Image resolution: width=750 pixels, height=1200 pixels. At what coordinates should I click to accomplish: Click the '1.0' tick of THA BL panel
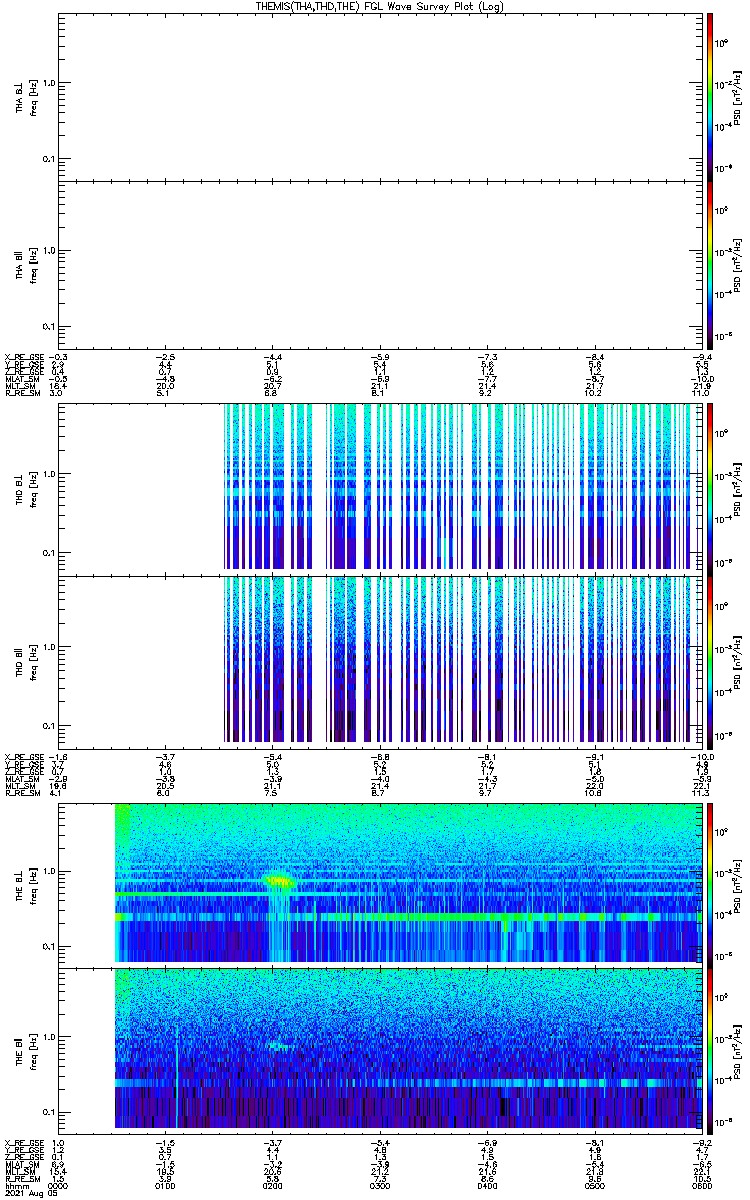(x=48, y=84)
